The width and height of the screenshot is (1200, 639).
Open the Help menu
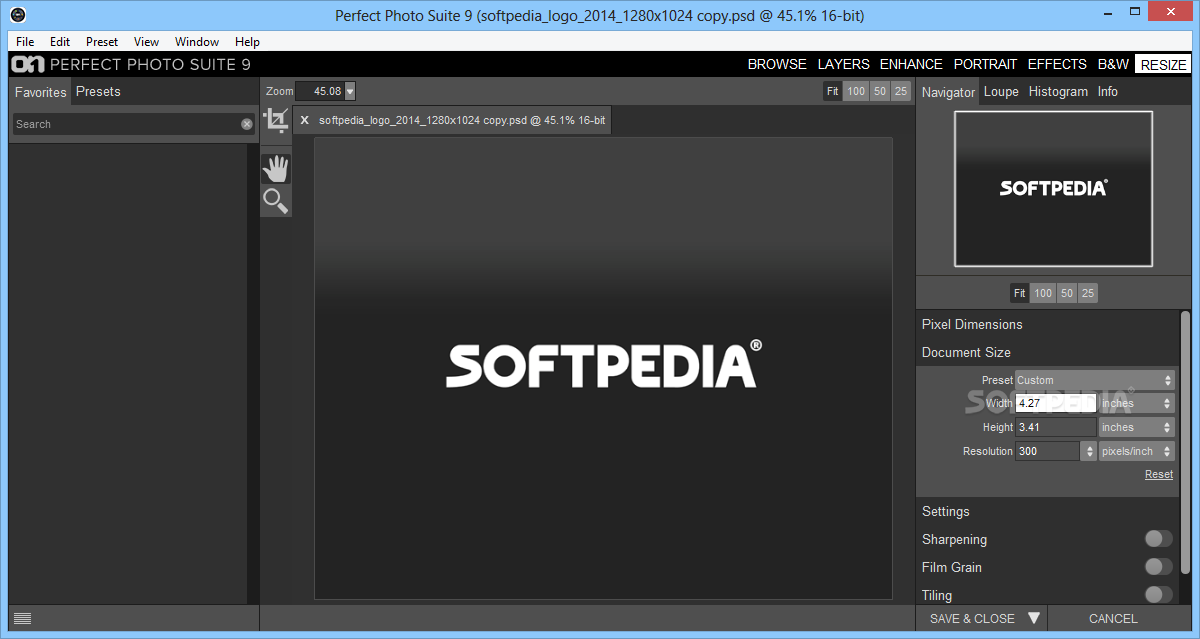coord(247,42)
